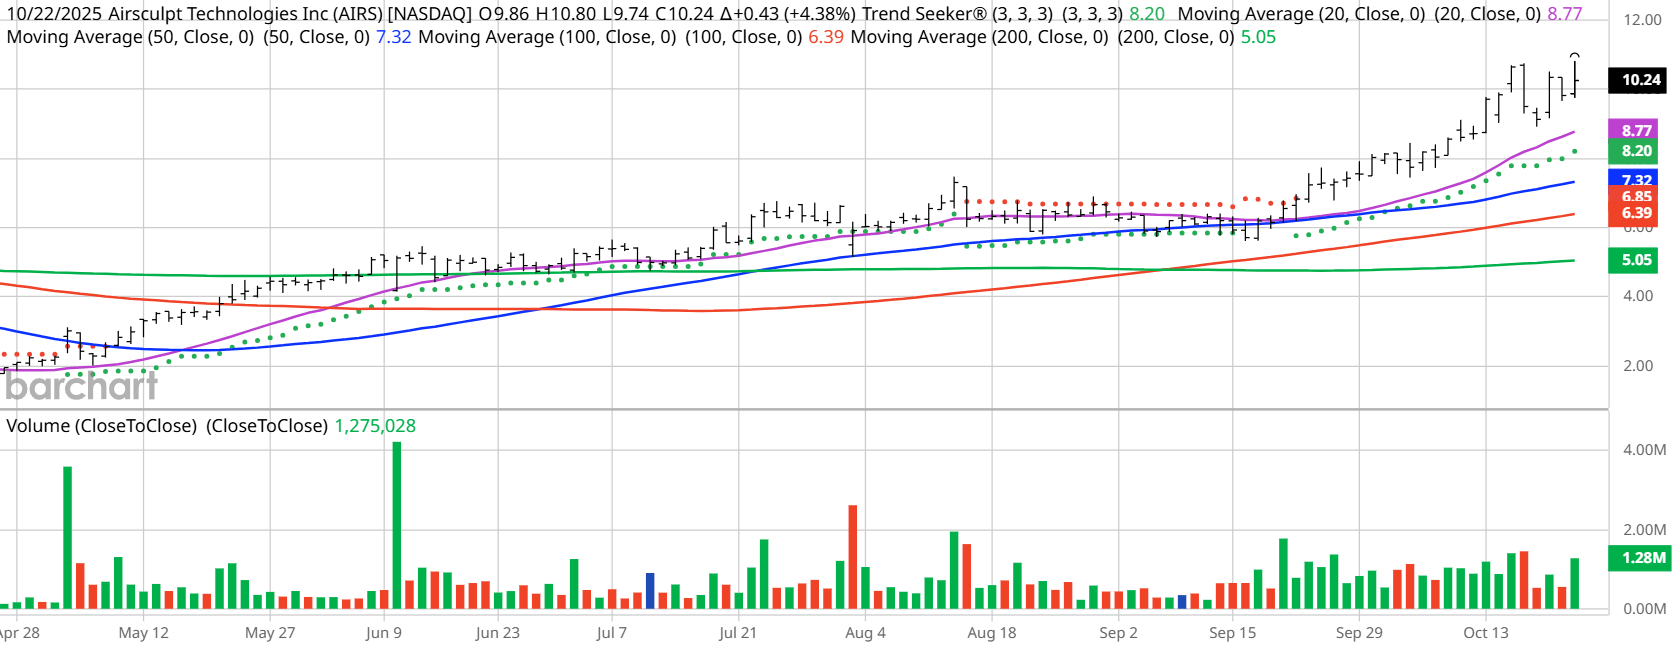
Task: Click the 4.00 price axis label
Action: click(1638, 296)
